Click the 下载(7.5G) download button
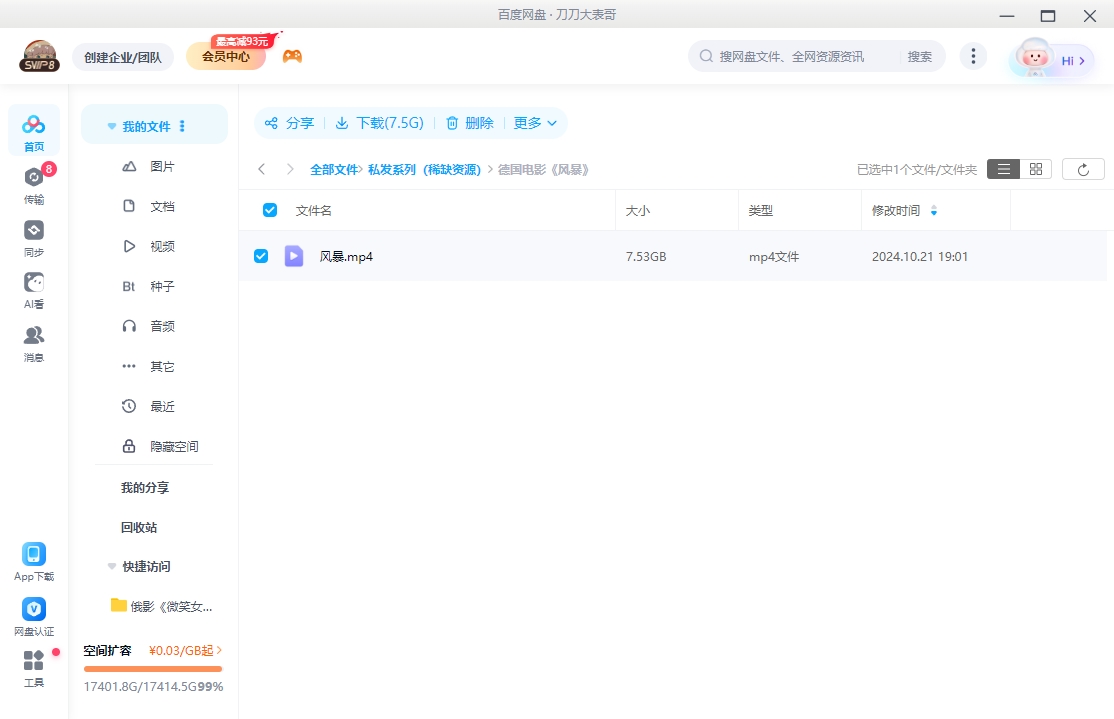This screenshot has width=1114, height=719. [379, 123]
